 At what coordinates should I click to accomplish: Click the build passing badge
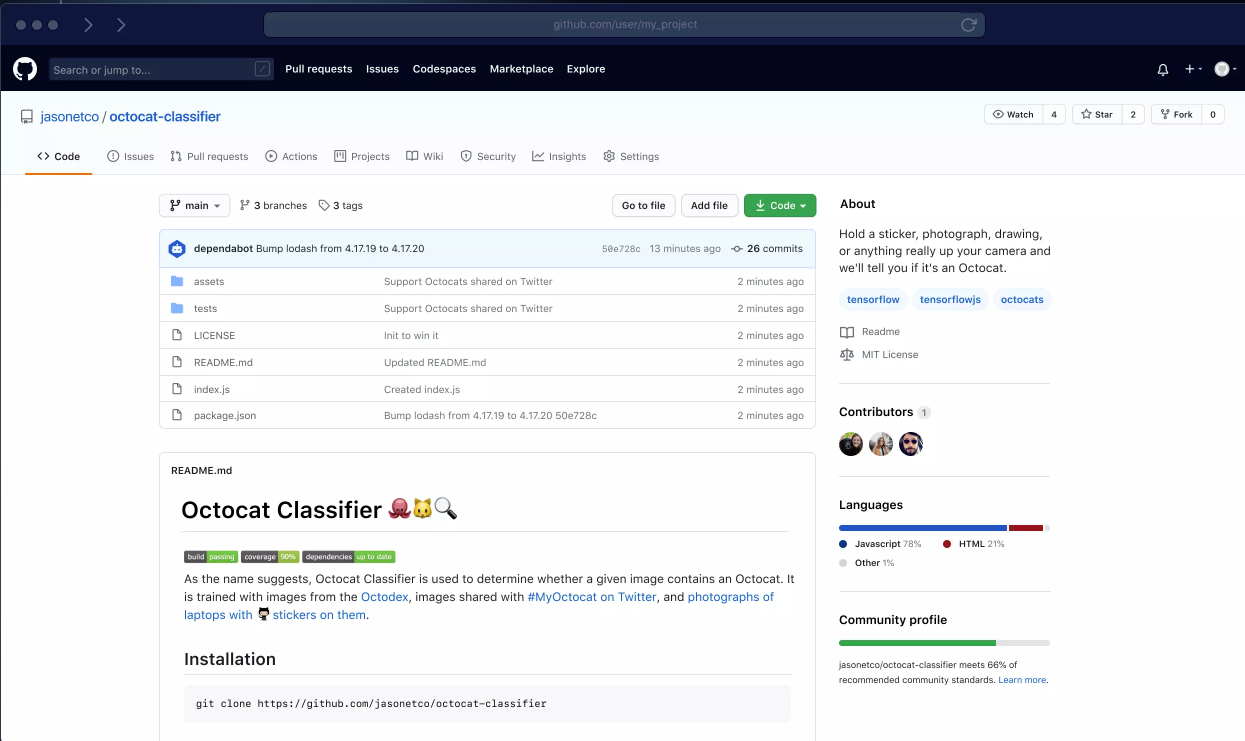tap(211, 557)
